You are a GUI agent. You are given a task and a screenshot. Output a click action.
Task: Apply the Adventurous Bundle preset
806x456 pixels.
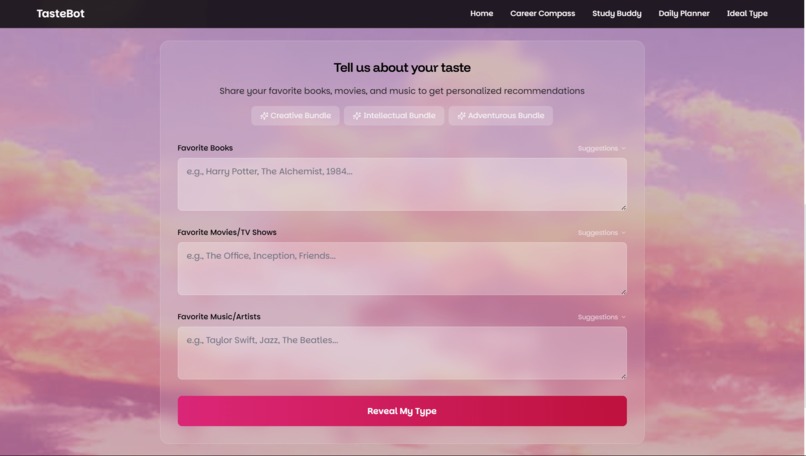pyautogui.click(x=500, y=116)
